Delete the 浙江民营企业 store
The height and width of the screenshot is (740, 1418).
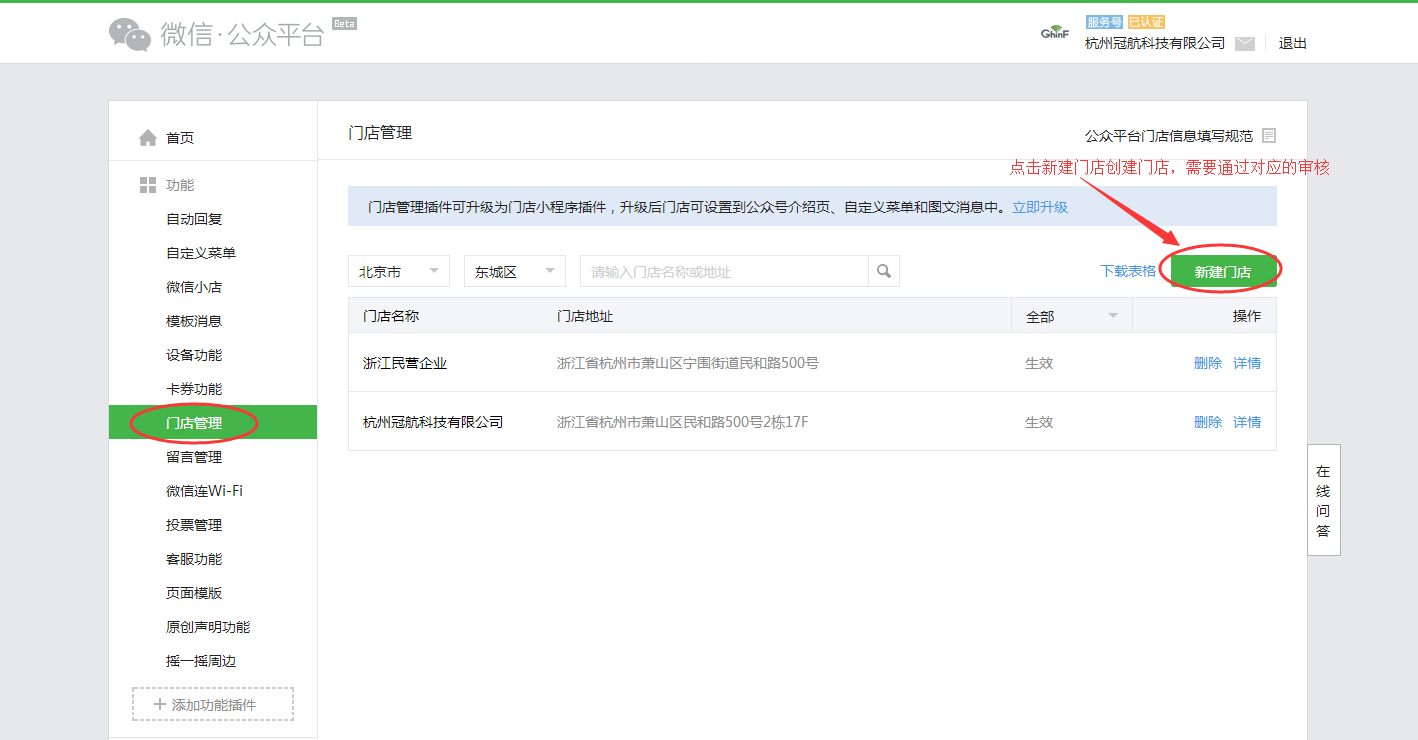(1208, 363)
